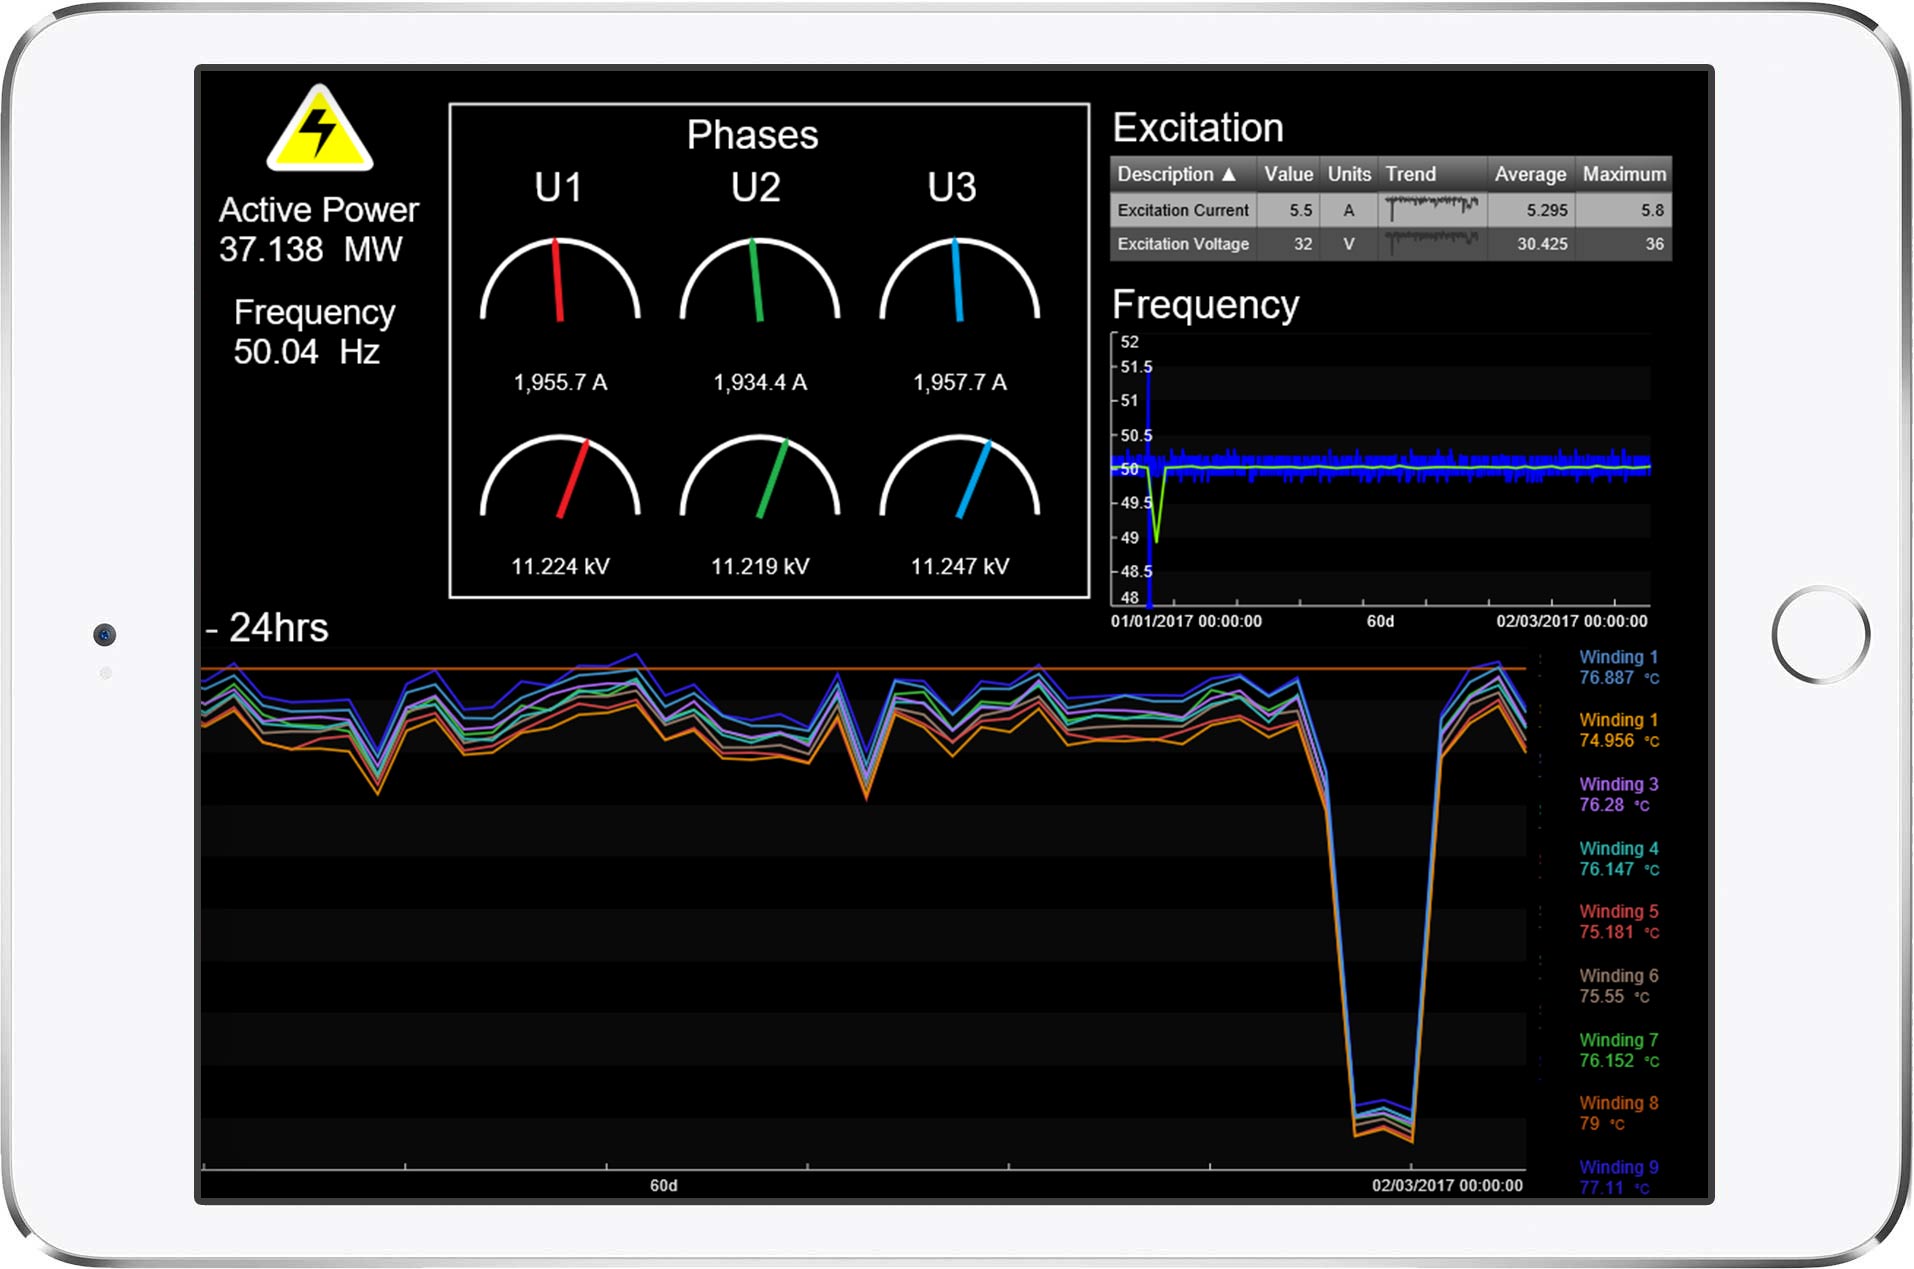The width and height of the screenshot is (1914, 1269).
Task: Click the unit cell A for Excitation Current
Action: click(x=1349, y=210)
